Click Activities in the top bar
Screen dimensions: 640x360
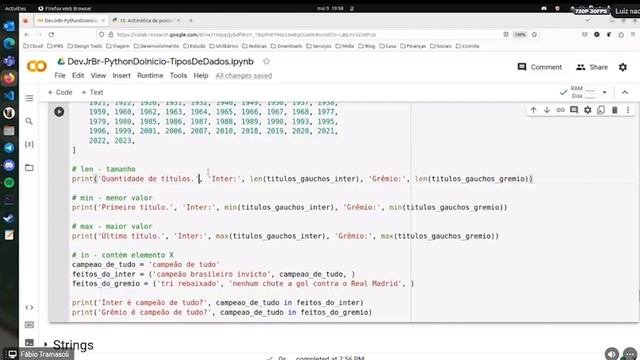(15, 8)
